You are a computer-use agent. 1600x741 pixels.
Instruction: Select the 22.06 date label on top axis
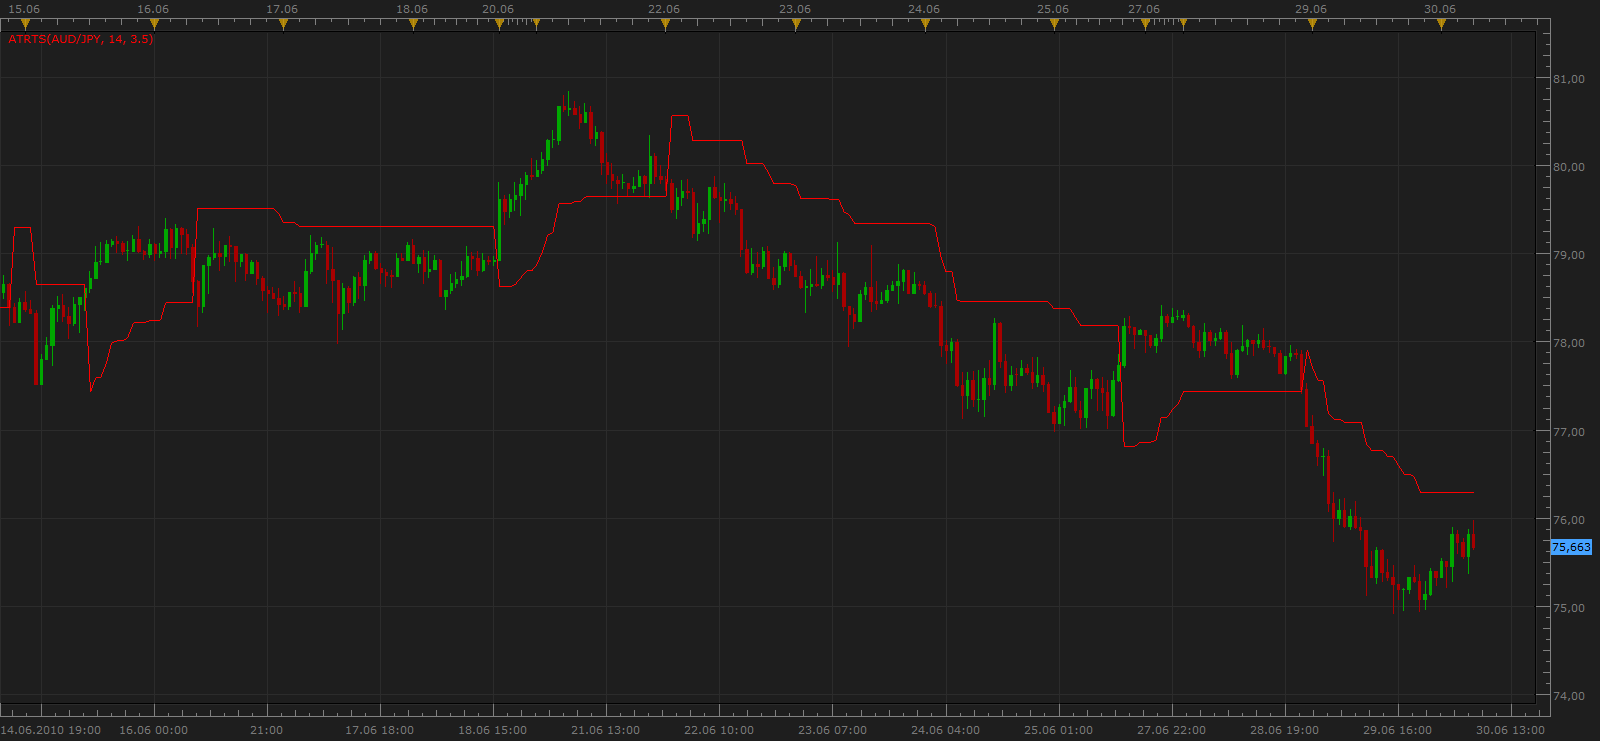pos(664,9)
